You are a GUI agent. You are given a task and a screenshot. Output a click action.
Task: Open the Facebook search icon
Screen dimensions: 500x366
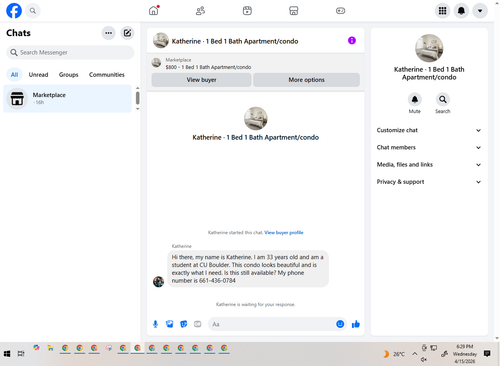click(x=33, y=11)
